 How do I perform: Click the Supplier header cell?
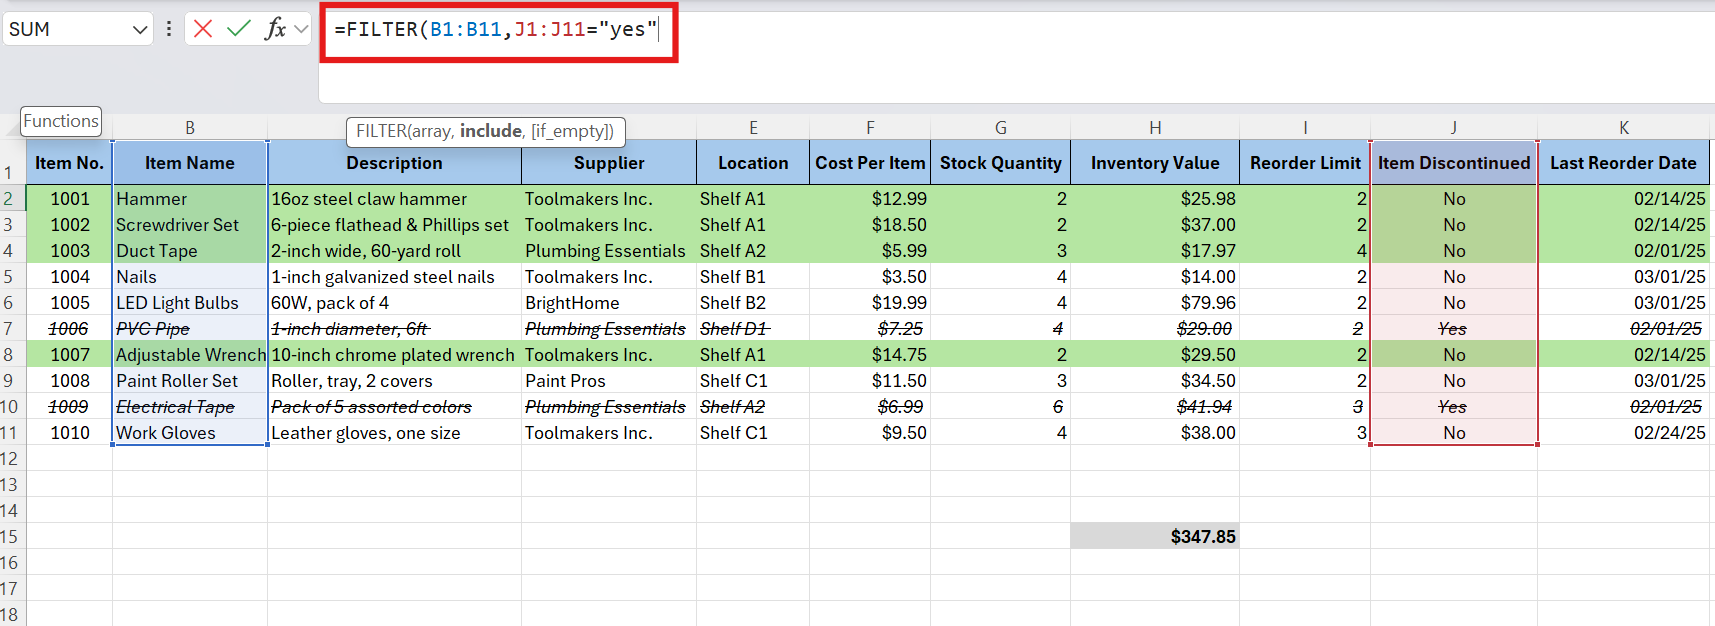[609, 163]
